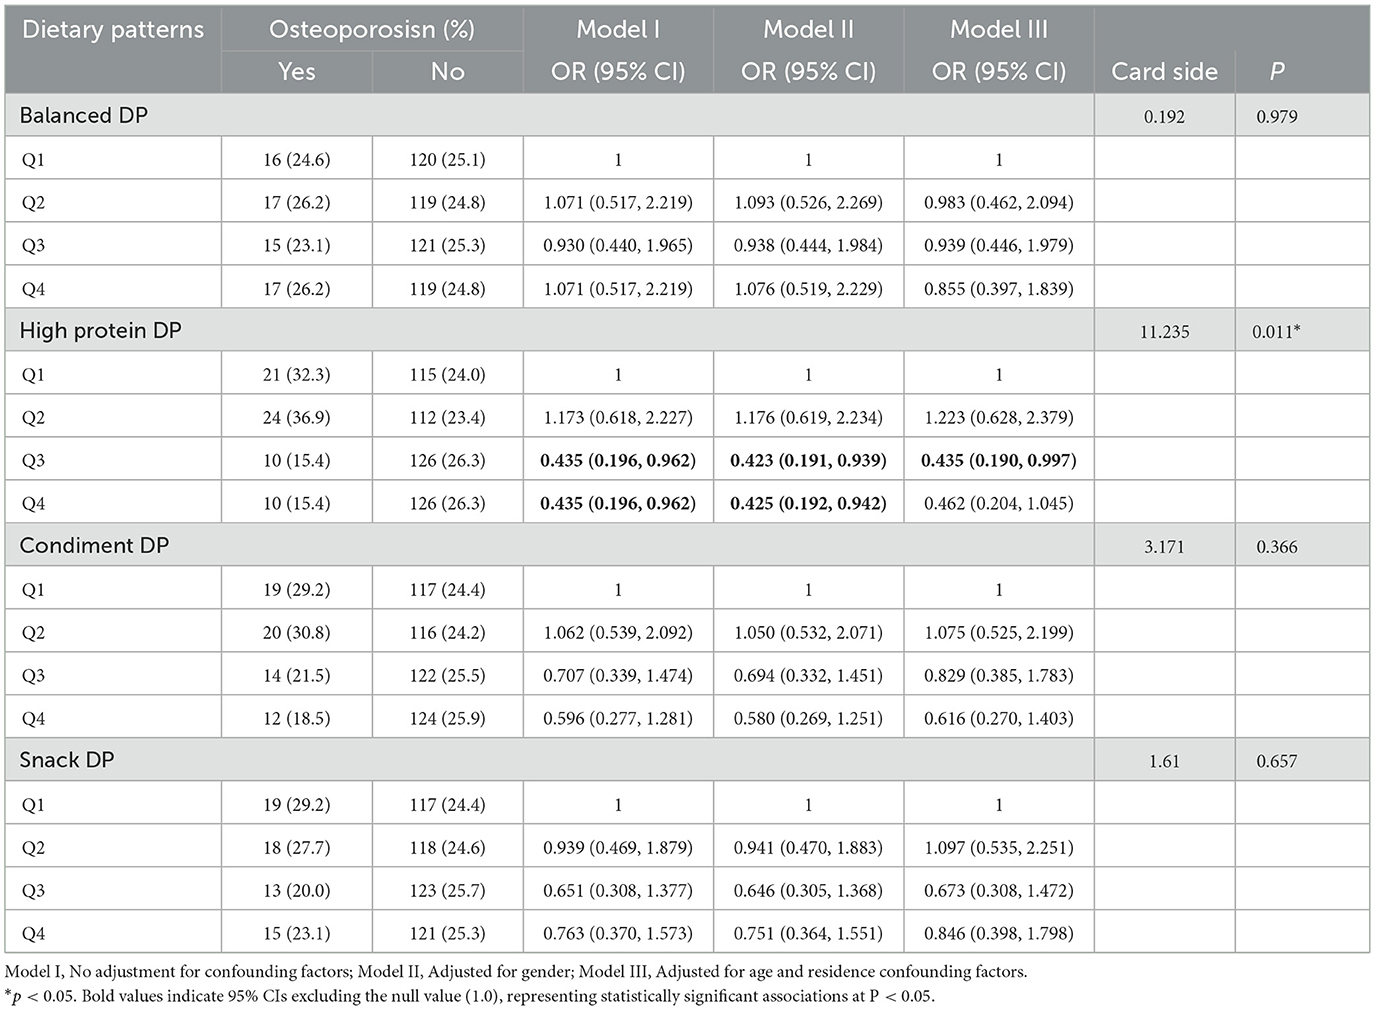The width and height of the screenshot is (1375, 1010).
Task: Select the Card side column header
Action: pyautogui.click(x=1164, y=72)
